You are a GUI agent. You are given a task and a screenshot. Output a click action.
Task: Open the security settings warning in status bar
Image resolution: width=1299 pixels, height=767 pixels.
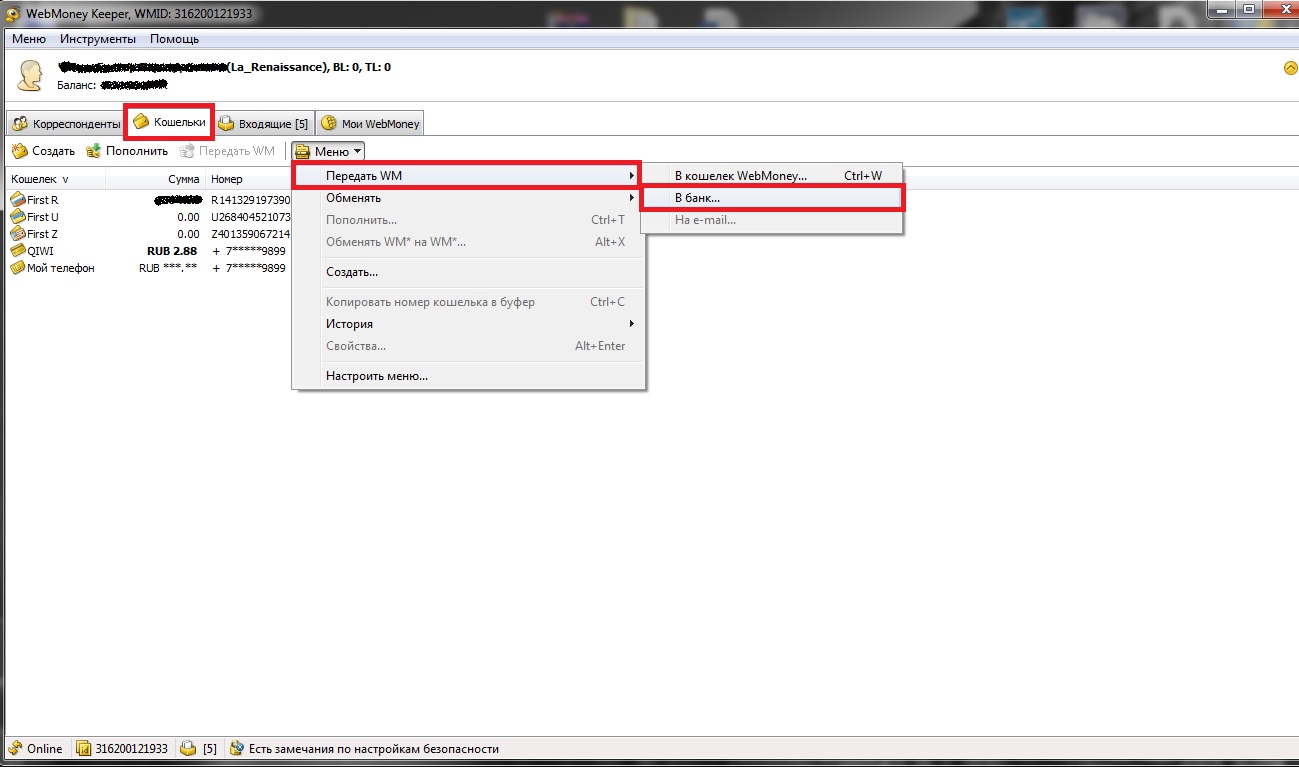click(x=364, y=748)
